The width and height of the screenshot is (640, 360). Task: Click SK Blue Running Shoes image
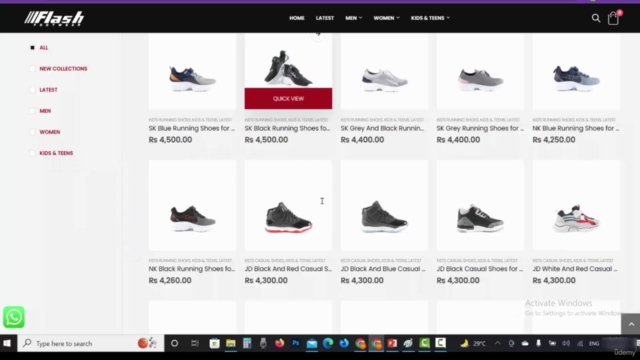click(192, 71)
